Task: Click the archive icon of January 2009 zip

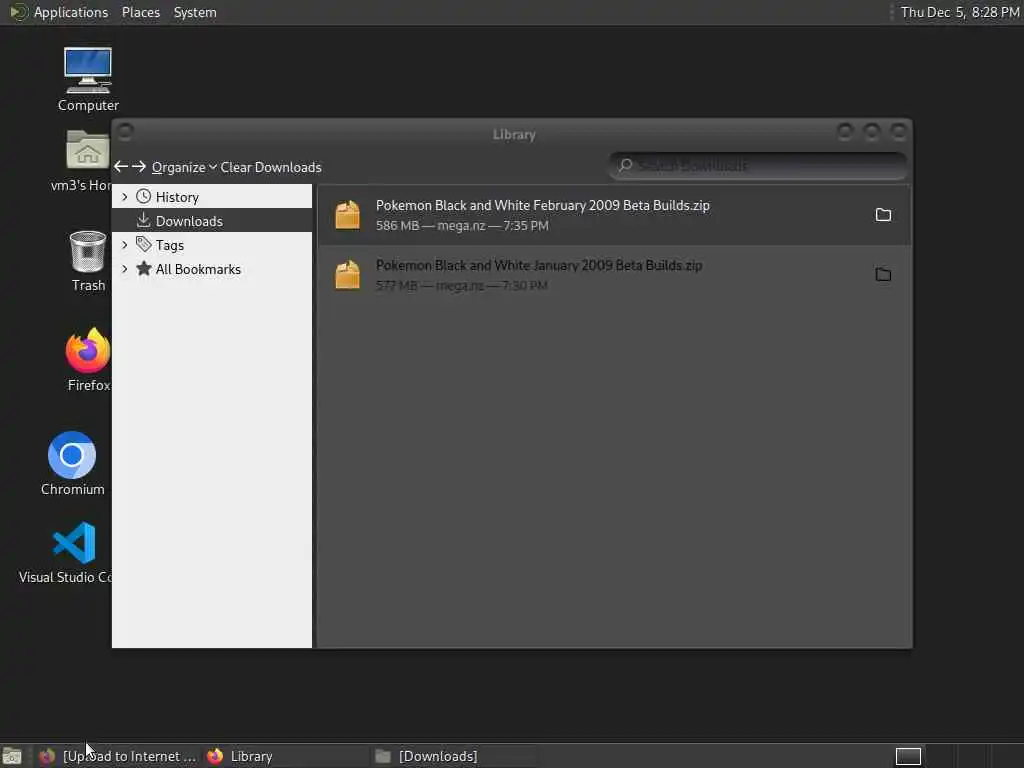Action: tap(347, 275)
